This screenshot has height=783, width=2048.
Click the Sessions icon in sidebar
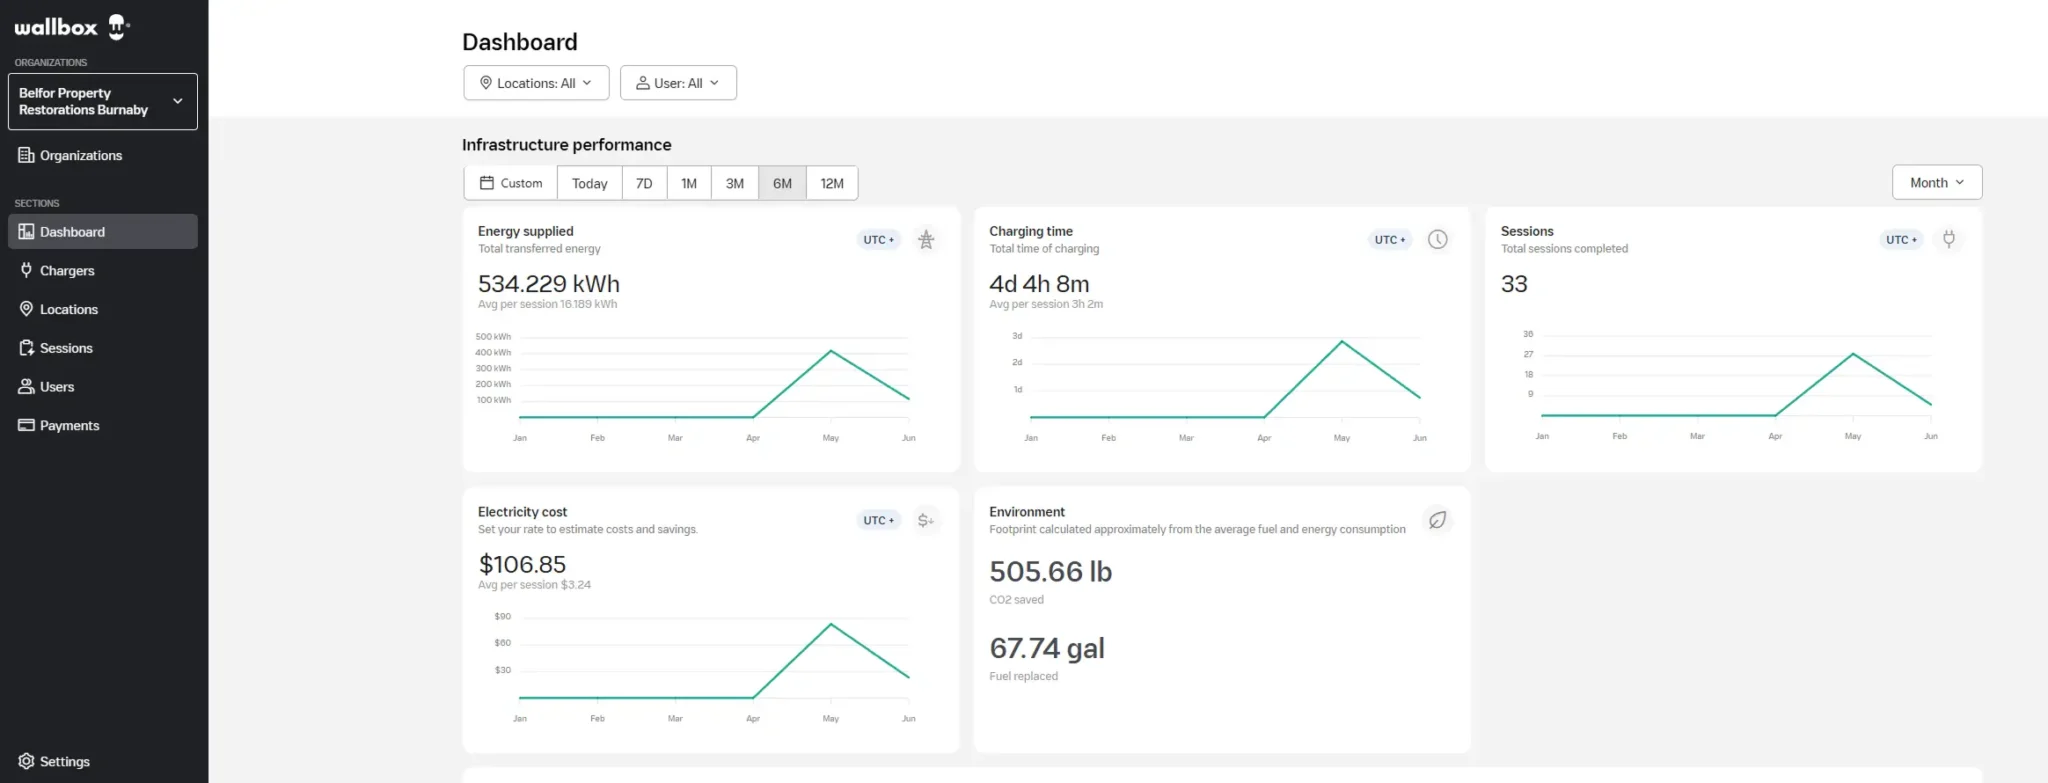tap(26, 348)
